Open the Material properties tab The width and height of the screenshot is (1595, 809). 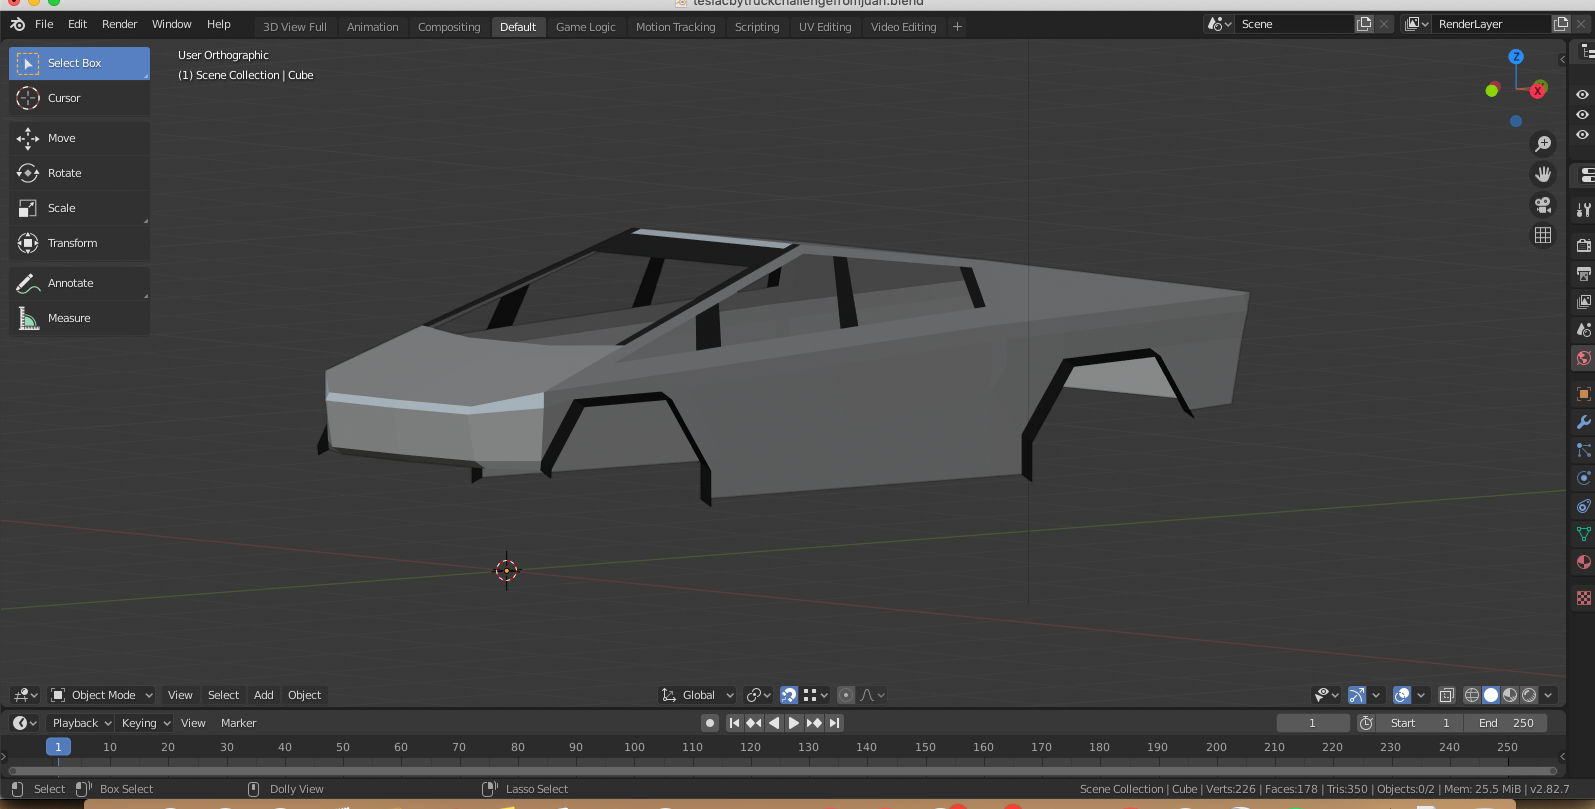pyautogui.click(x=1584, y=562)
